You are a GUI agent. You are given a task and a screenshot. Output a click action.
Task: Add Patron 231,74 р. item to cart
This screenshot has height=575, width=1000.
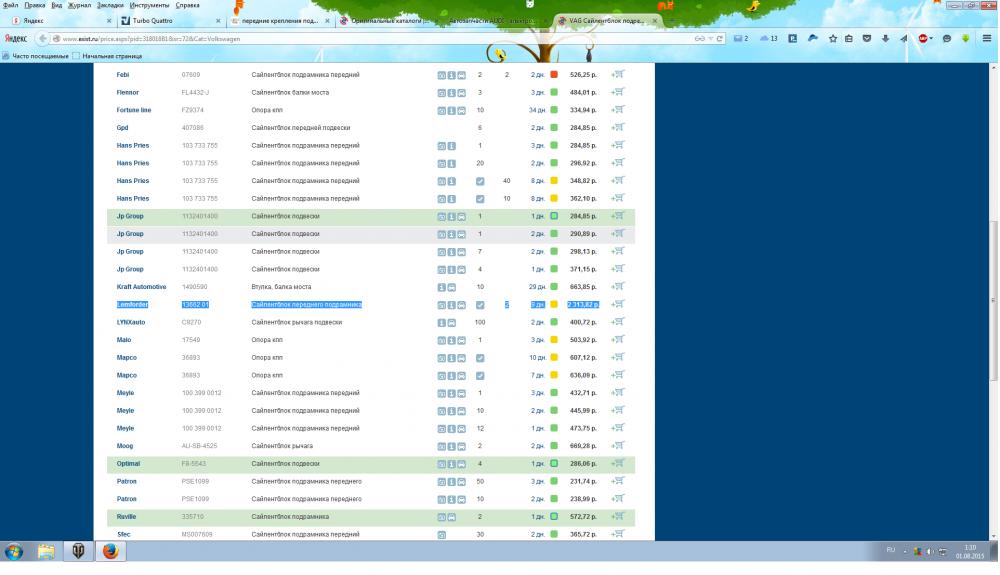(x=618, y=481)
